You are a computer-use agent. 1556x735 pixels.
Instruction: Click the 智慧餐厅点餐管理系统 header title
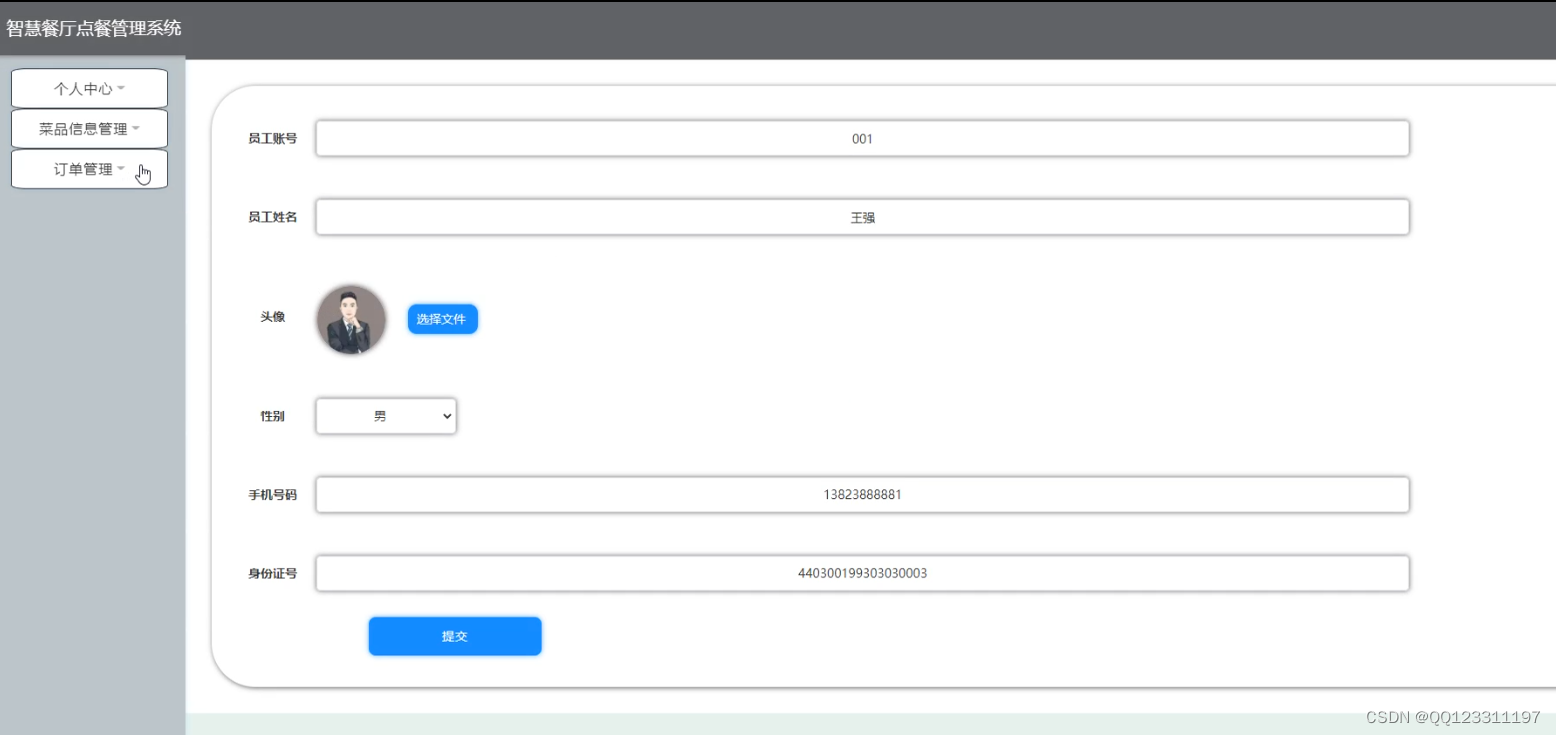[x=94, y=28]
